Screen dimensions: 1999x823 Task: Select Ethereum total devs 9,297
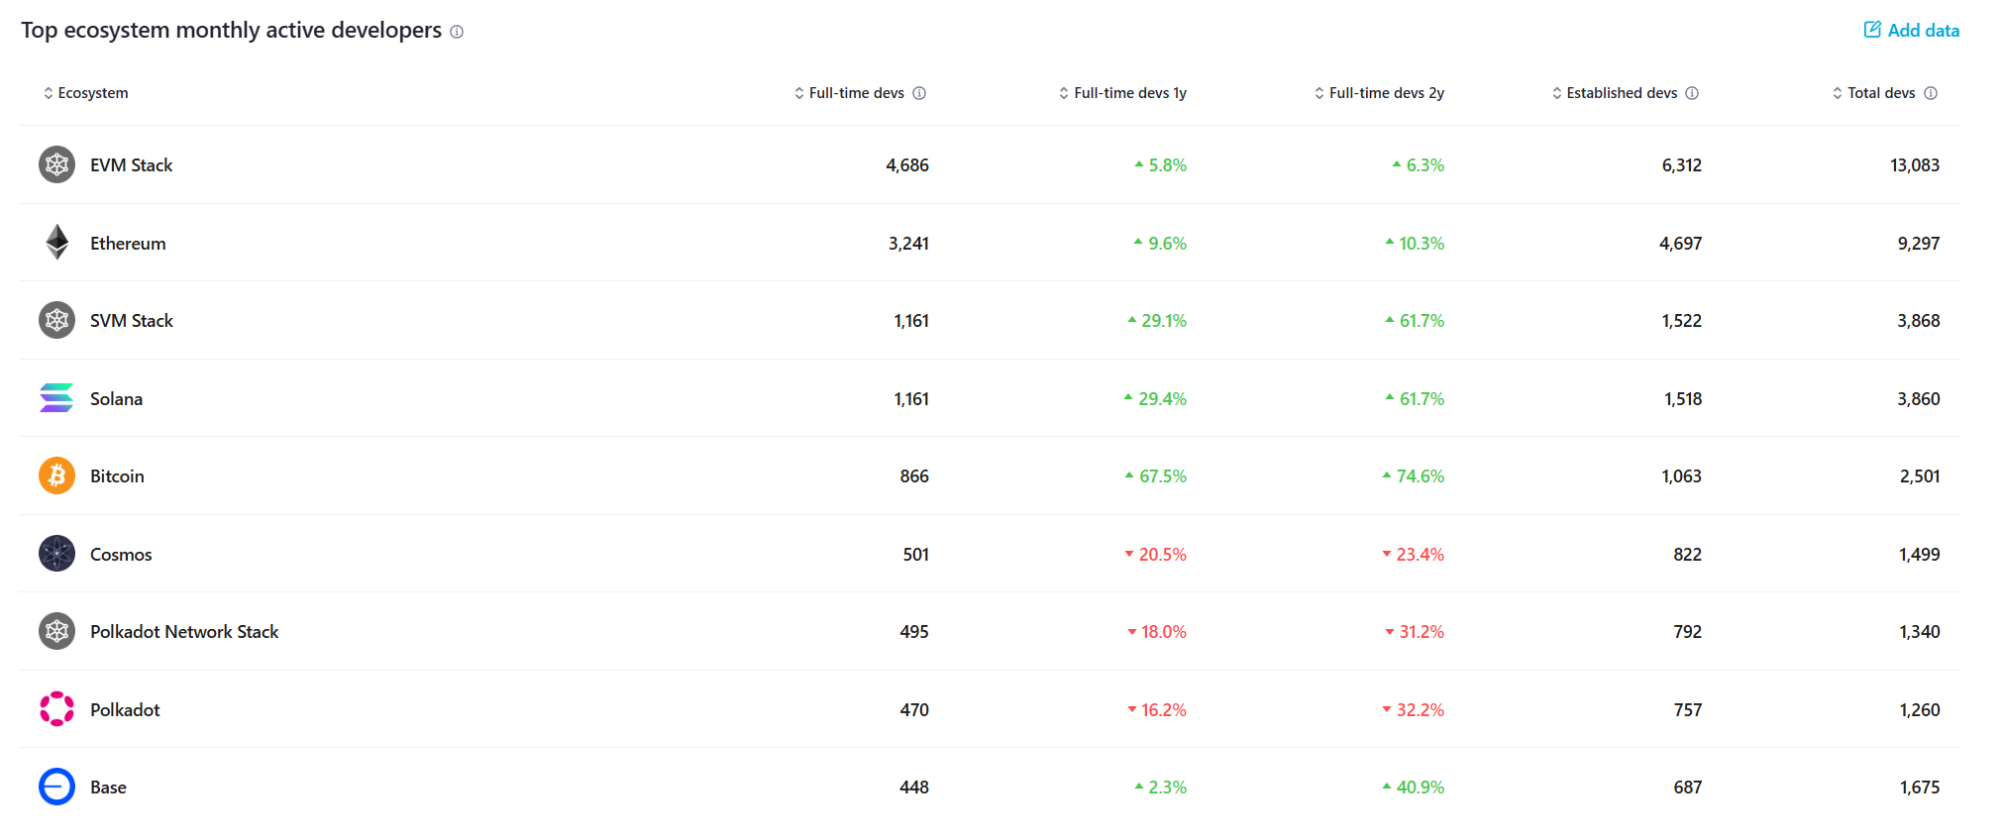coord(1919,243)
